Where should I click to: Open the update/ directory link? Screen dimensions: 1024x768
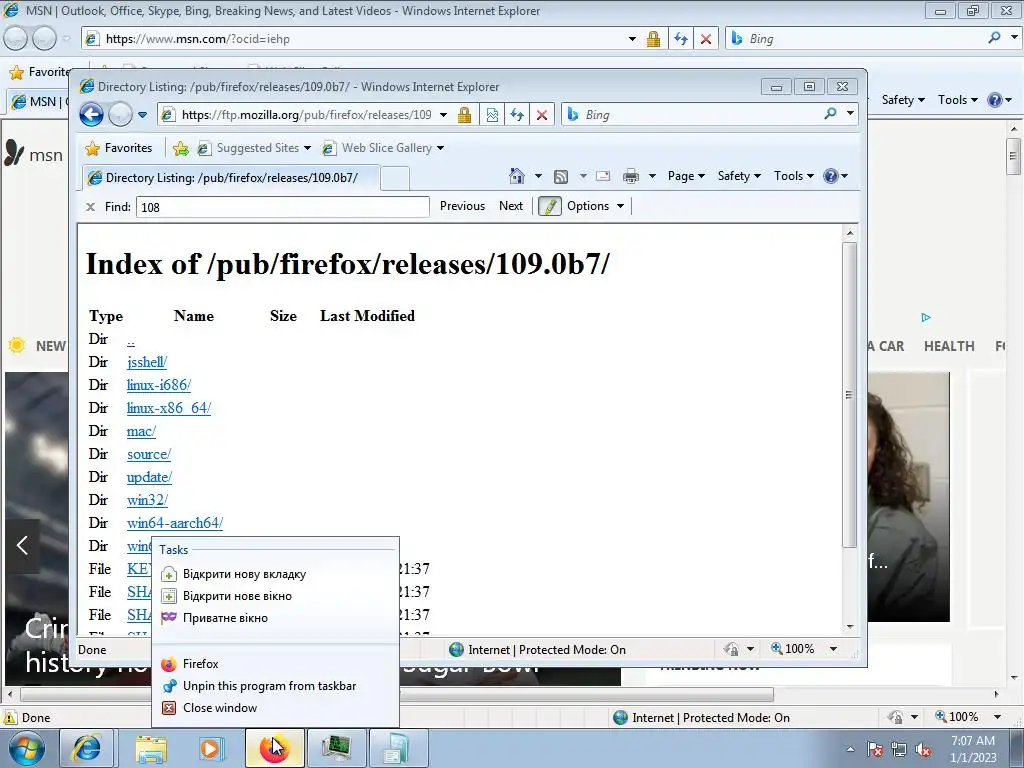click(150, 477)
